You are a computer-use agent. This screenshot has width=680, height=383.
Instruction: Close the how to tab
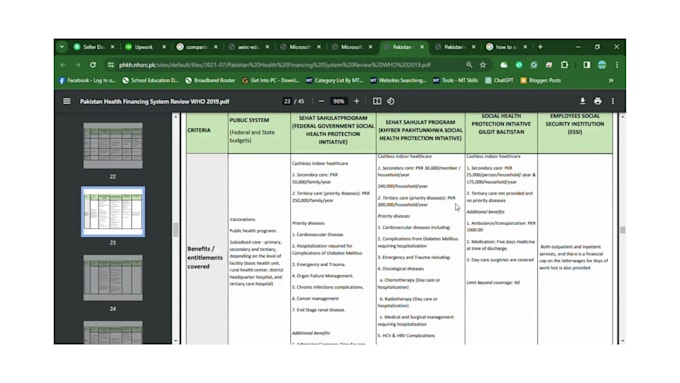point(525,47)
